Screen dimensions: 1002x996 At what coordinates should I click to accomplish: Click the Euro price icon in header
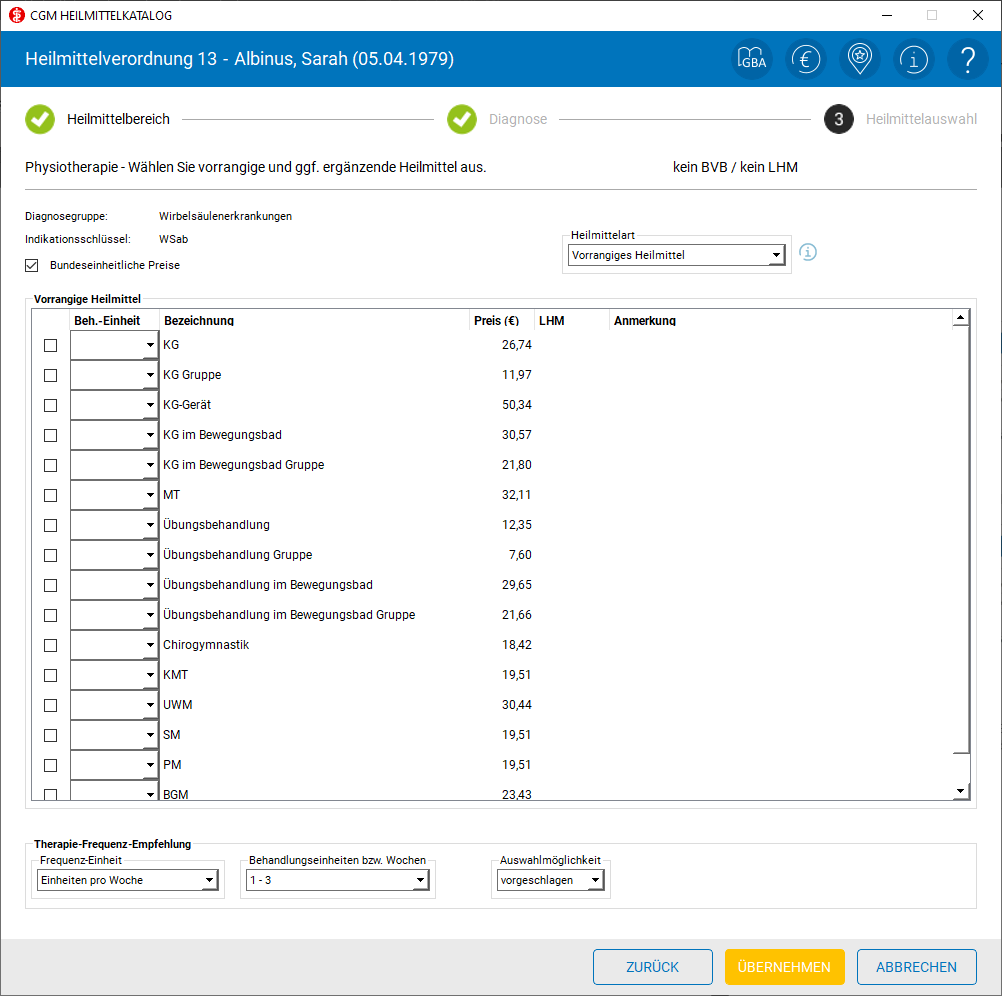coord(805,59)
